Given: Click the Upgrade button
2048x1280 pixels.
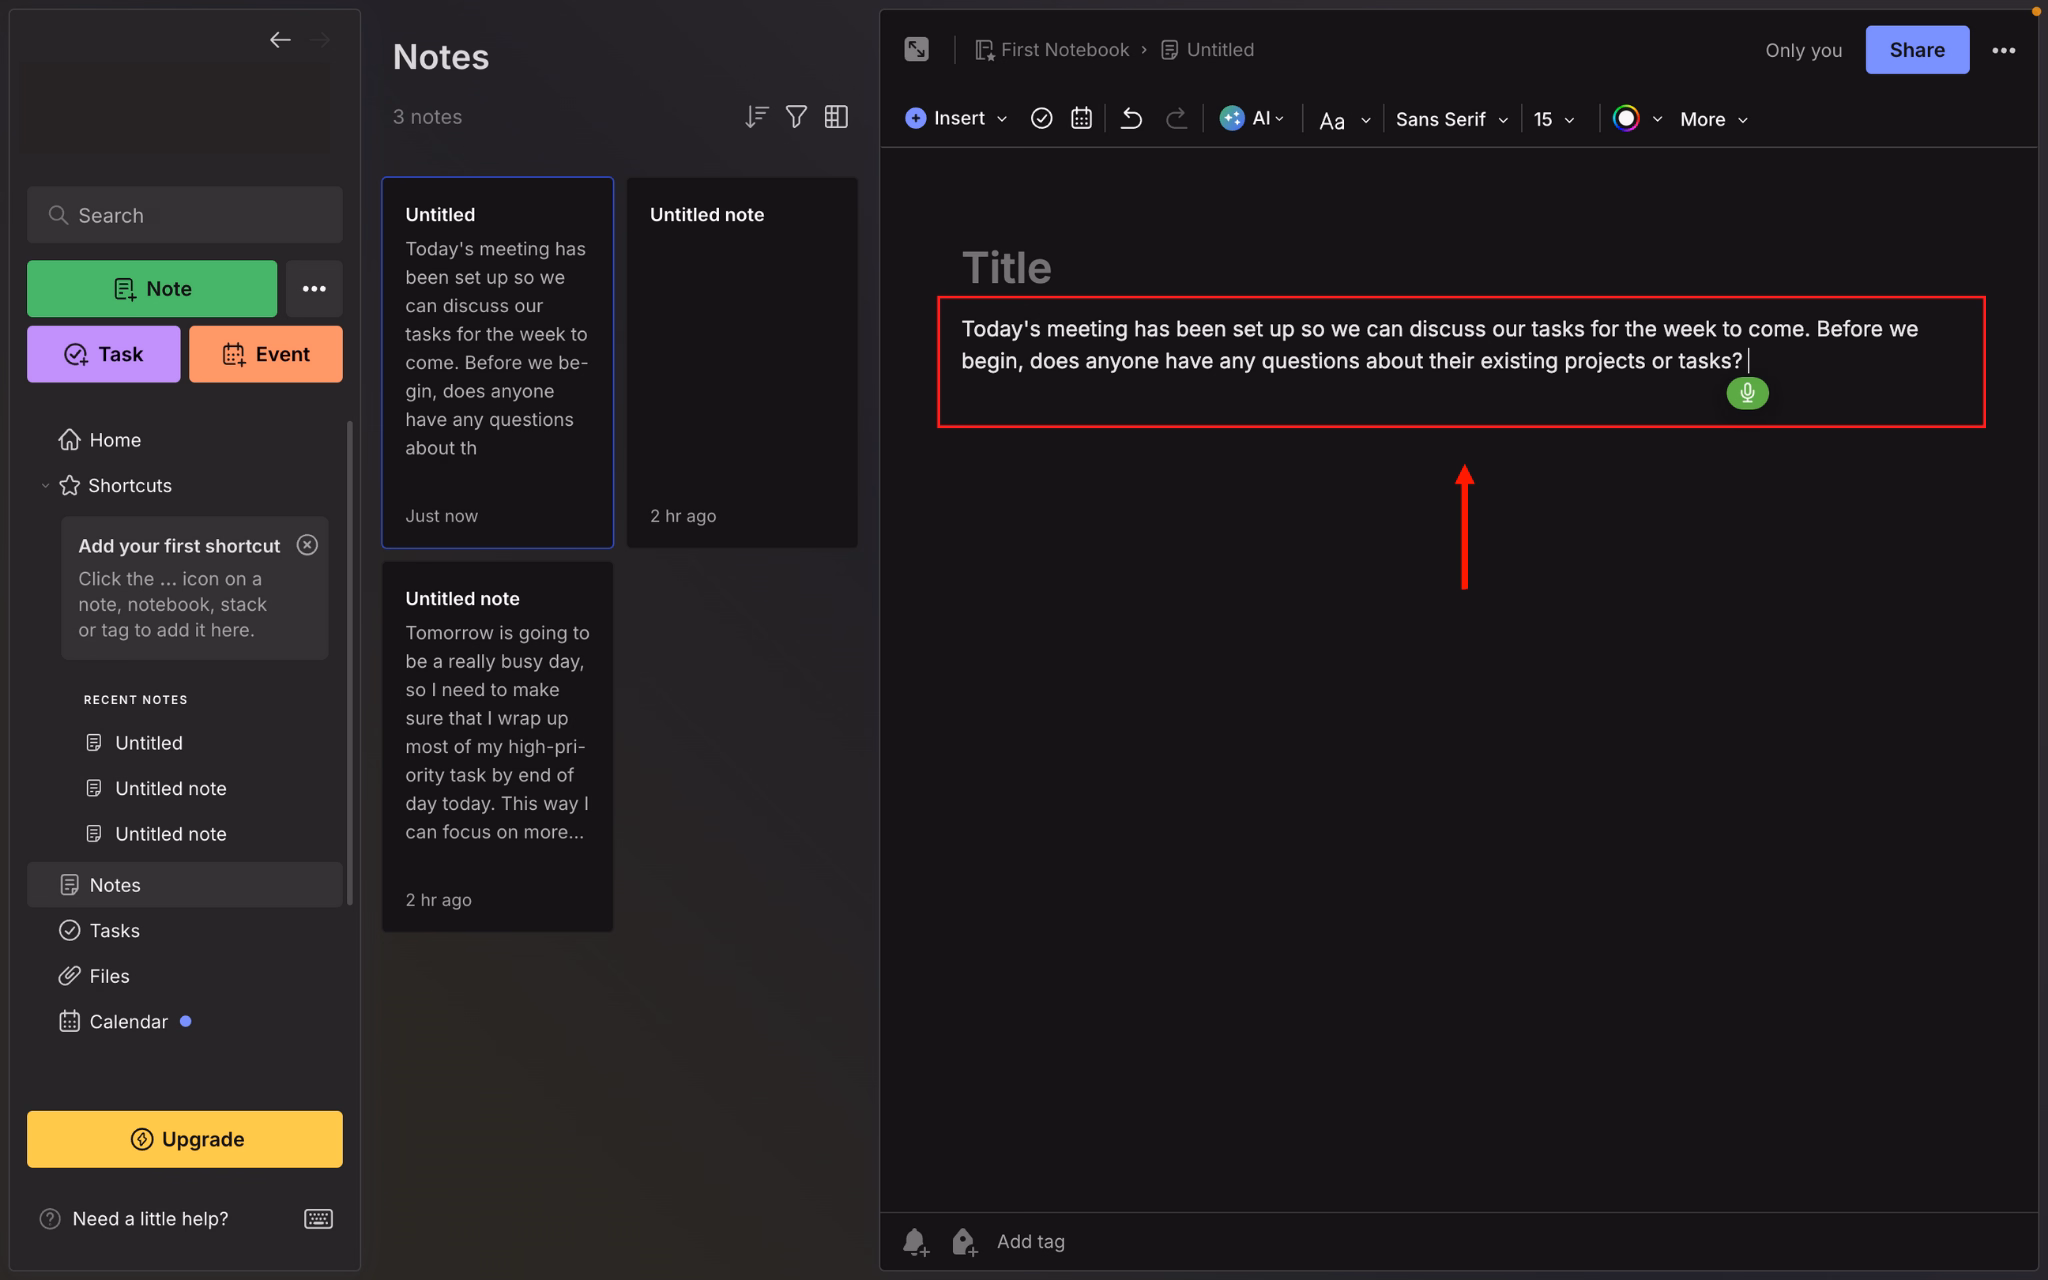Looking at the screenshot, I should [x=184, y=1138].
